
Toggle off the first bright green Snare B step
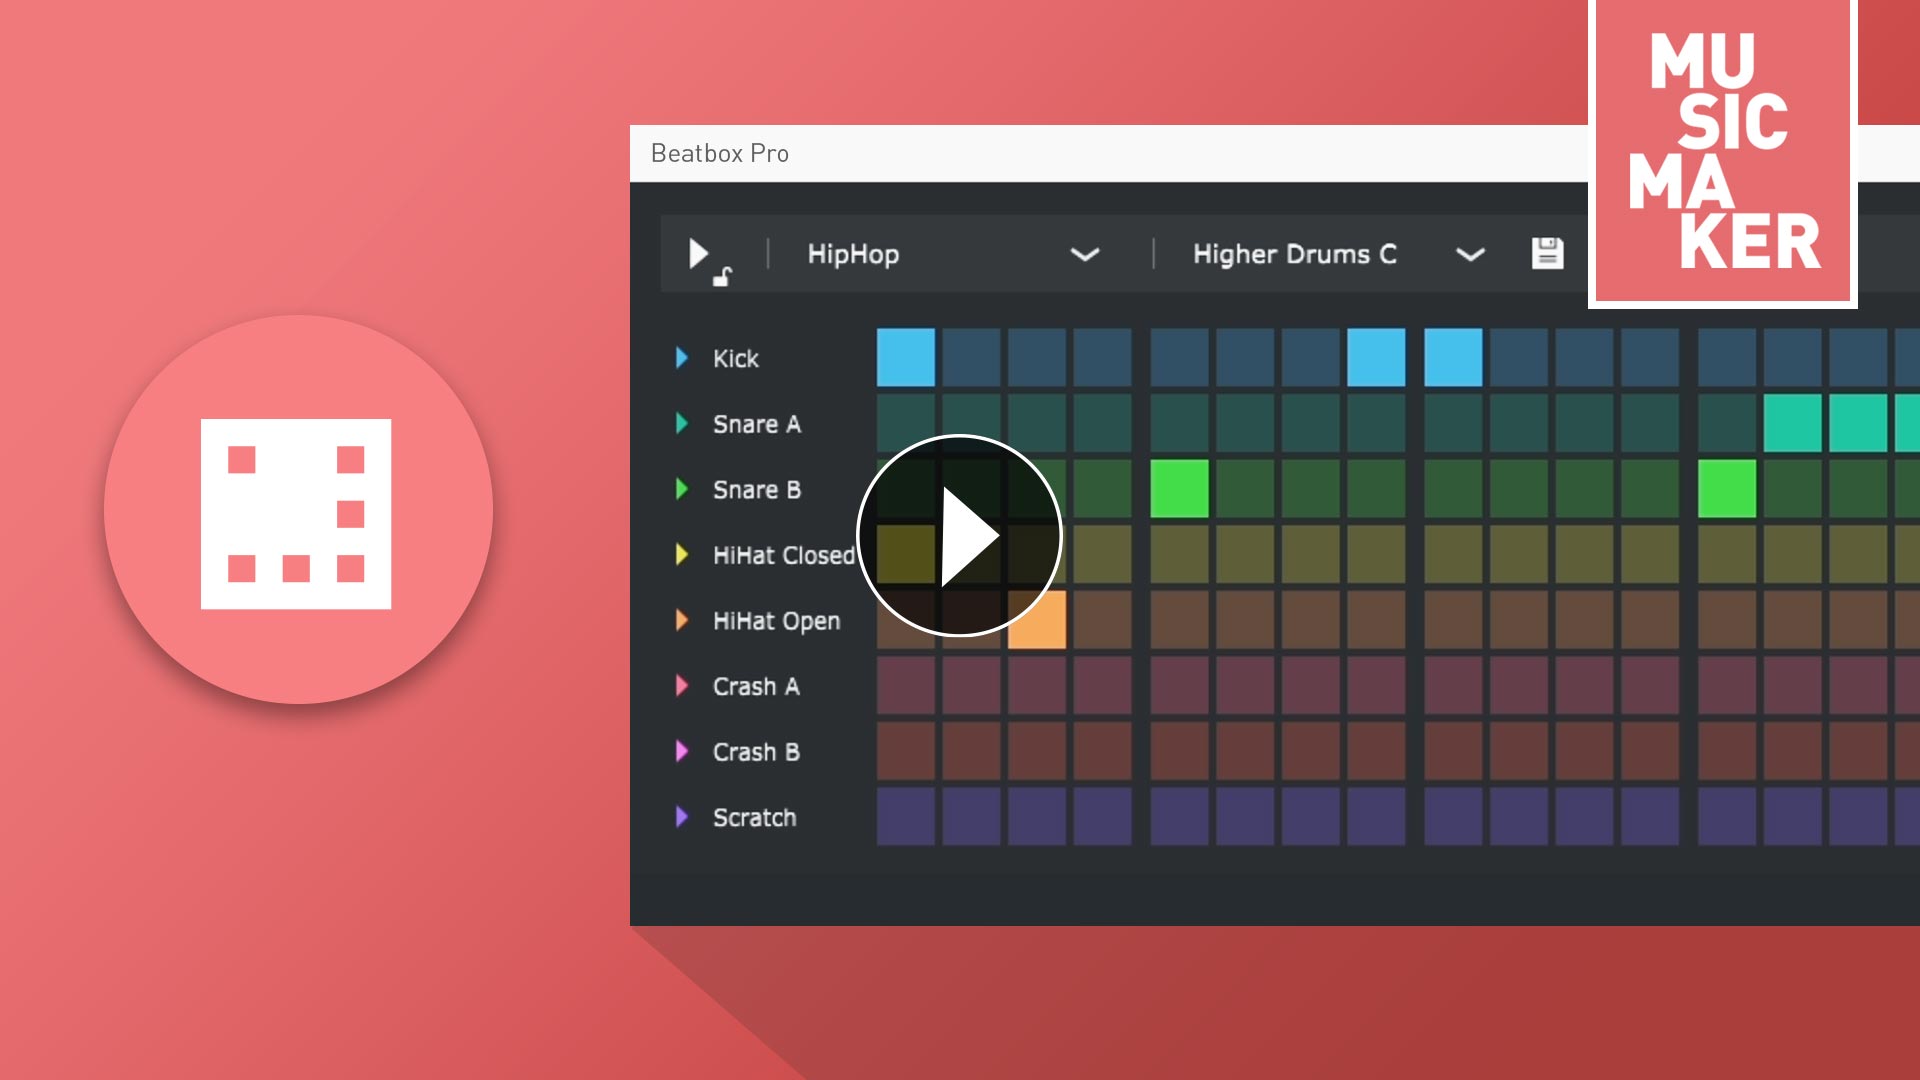[x=1180, y=488]
